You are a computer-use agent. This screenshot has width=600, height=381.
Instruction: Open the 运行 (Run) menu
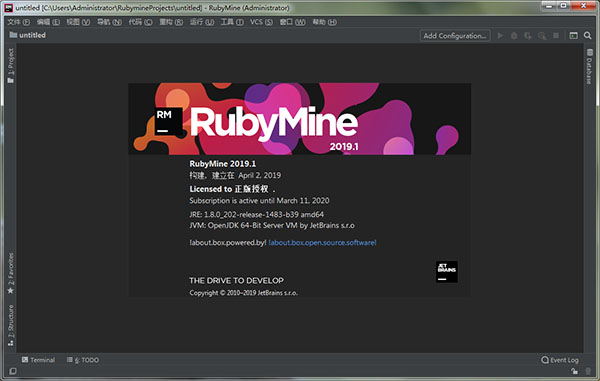[202, 22]
